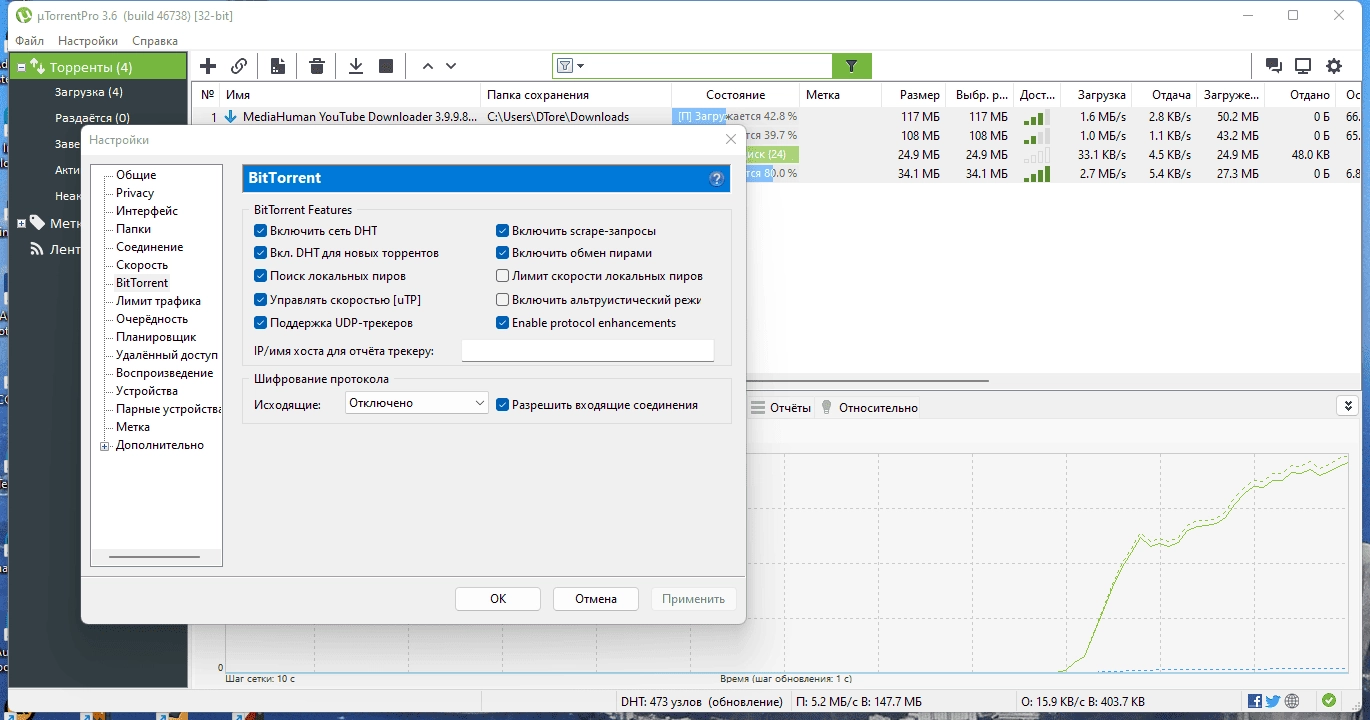
Task: Click the Stop square icon in toolbar
Action: 386,66
